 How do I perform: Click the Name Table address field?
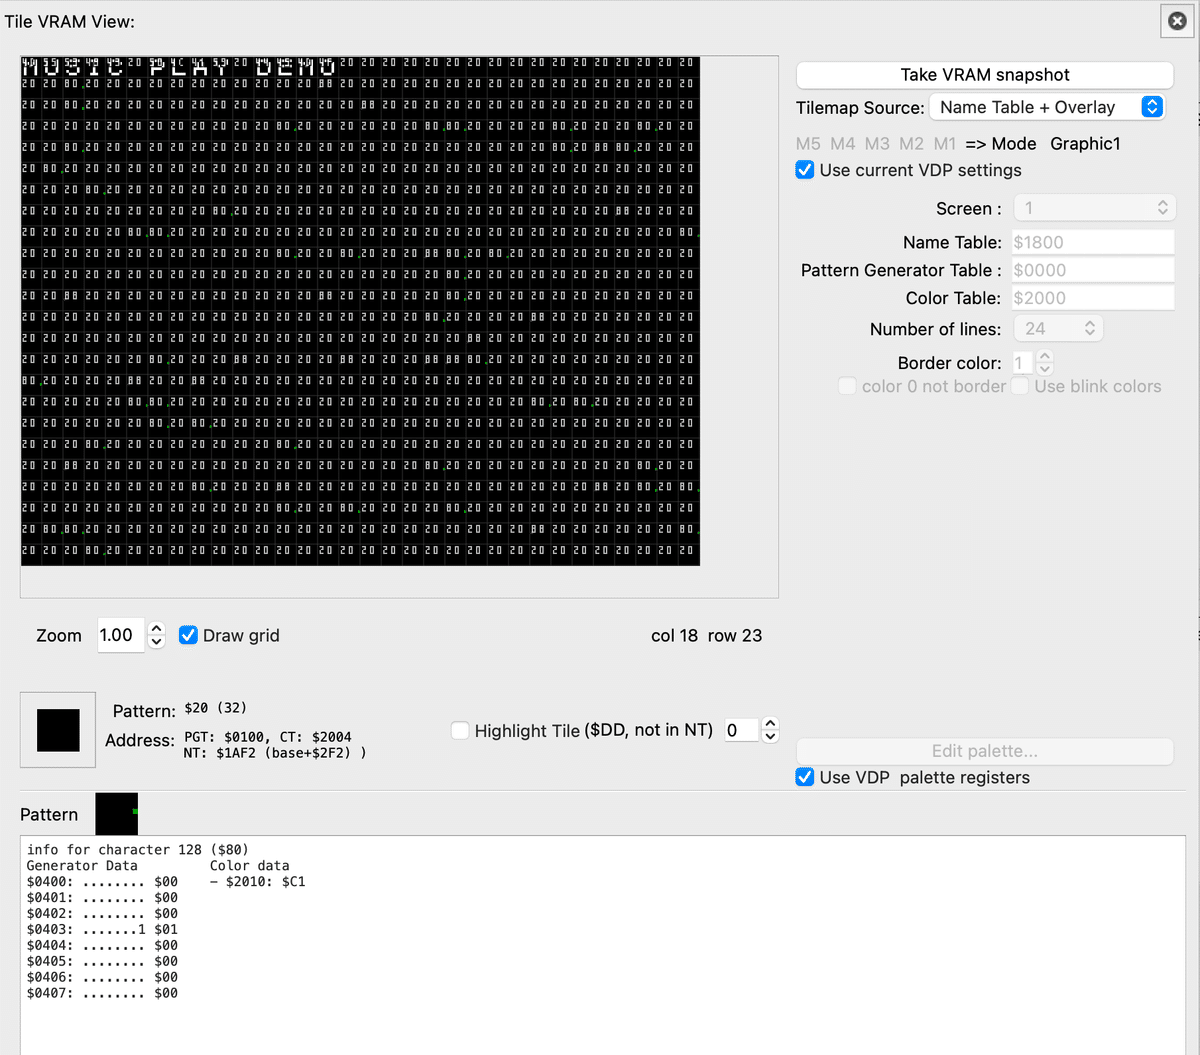tap(1092, 241)
